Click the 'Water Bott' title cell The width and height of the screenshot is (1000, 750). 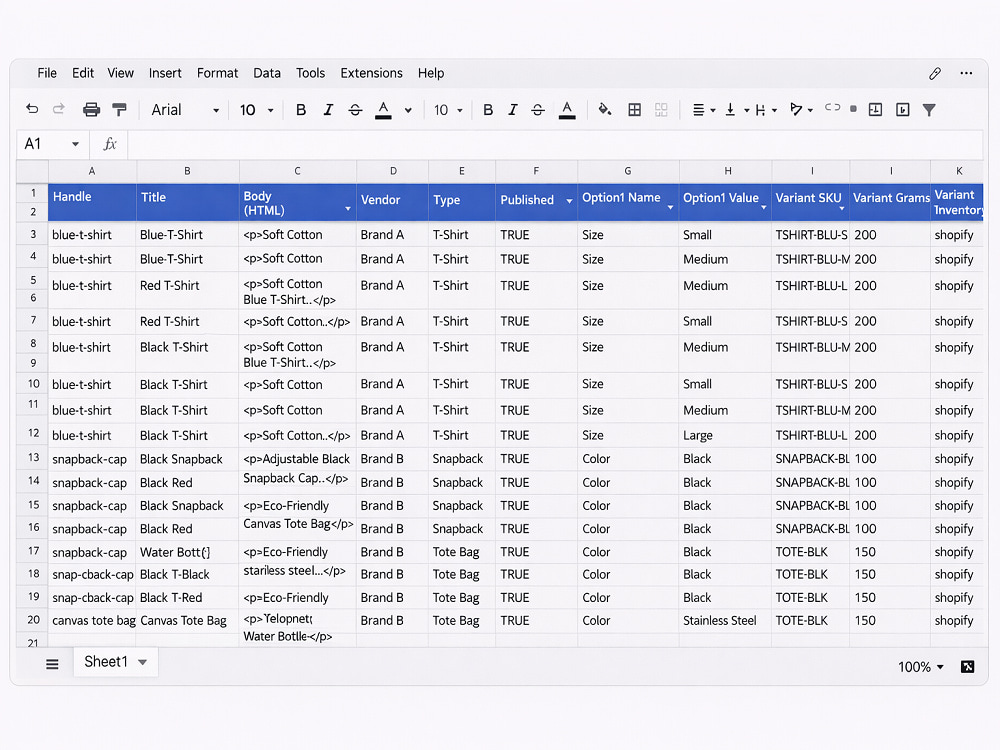tap(188, 552)
